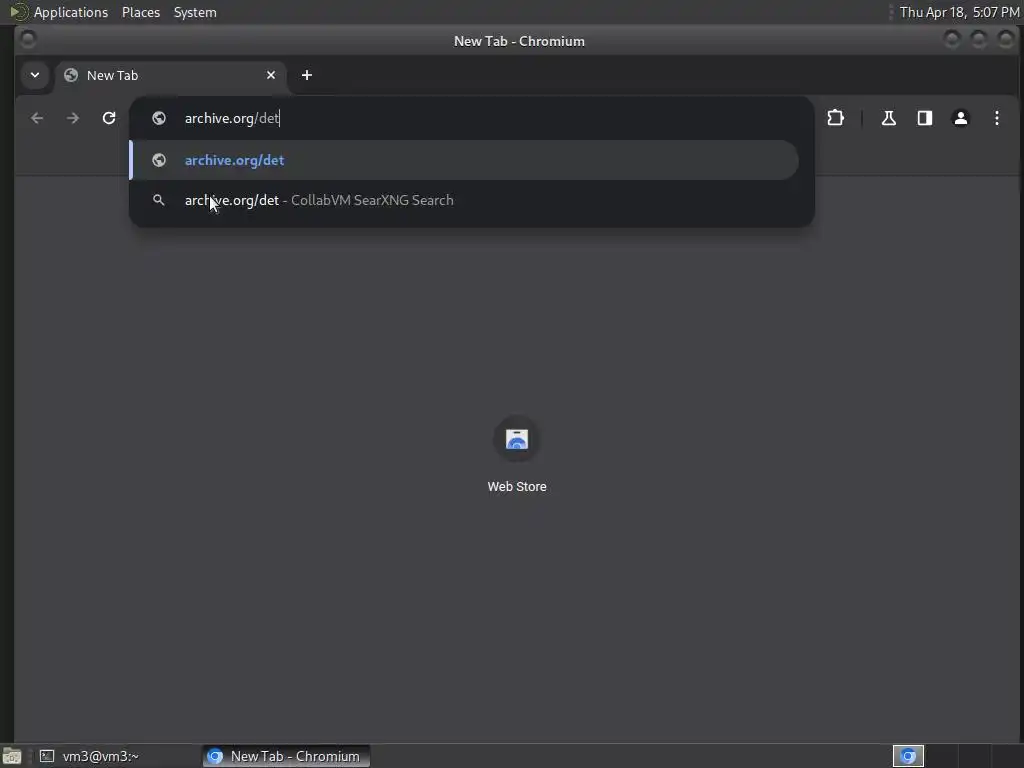The width and height of the screenshot is (1024, 768).
Task: Click New Tab - Chromium taskbar button
Action: 286,756
